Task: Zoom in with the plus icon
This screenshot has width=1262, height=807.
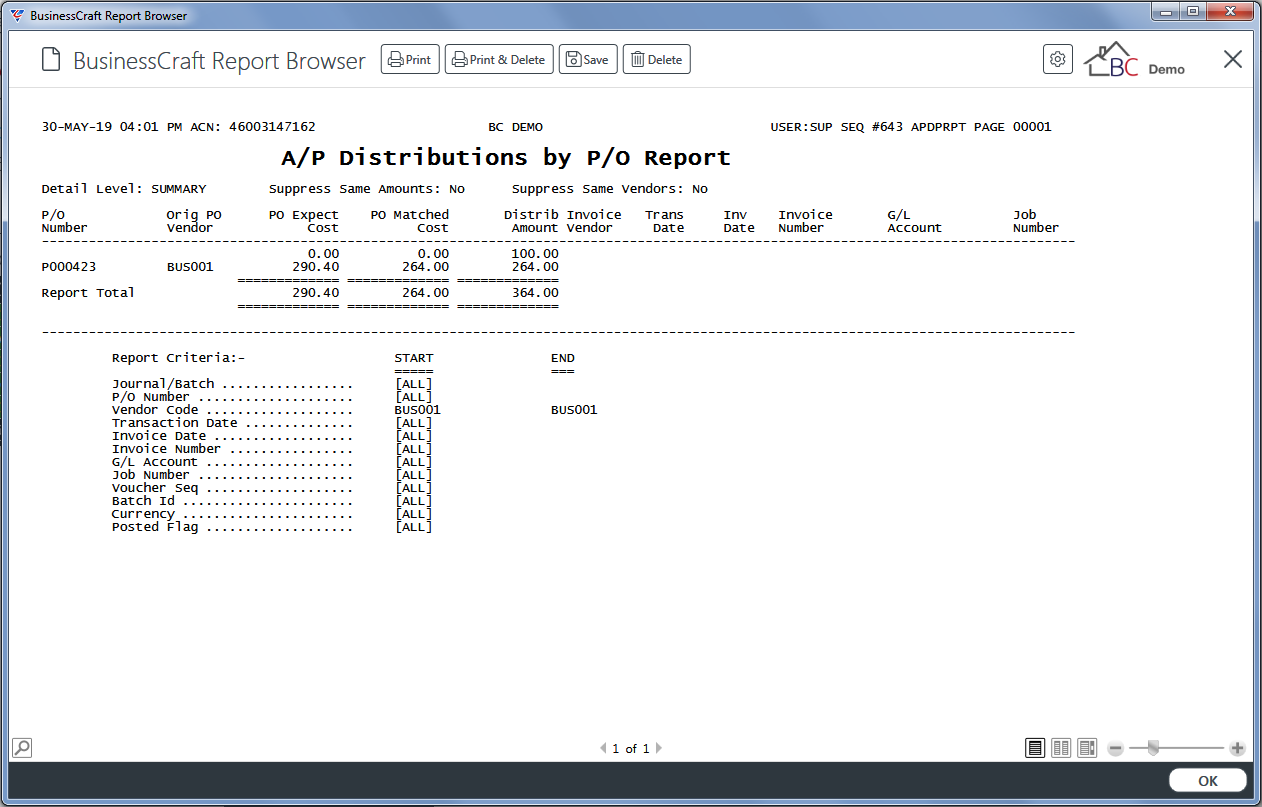Action: [x=1237, y=748]
